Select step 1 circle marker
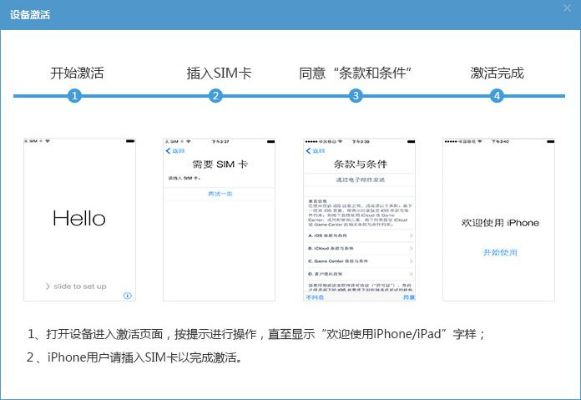Image resolution: width=581 pixels, height=400 pixels. click(x=74, y=96)
